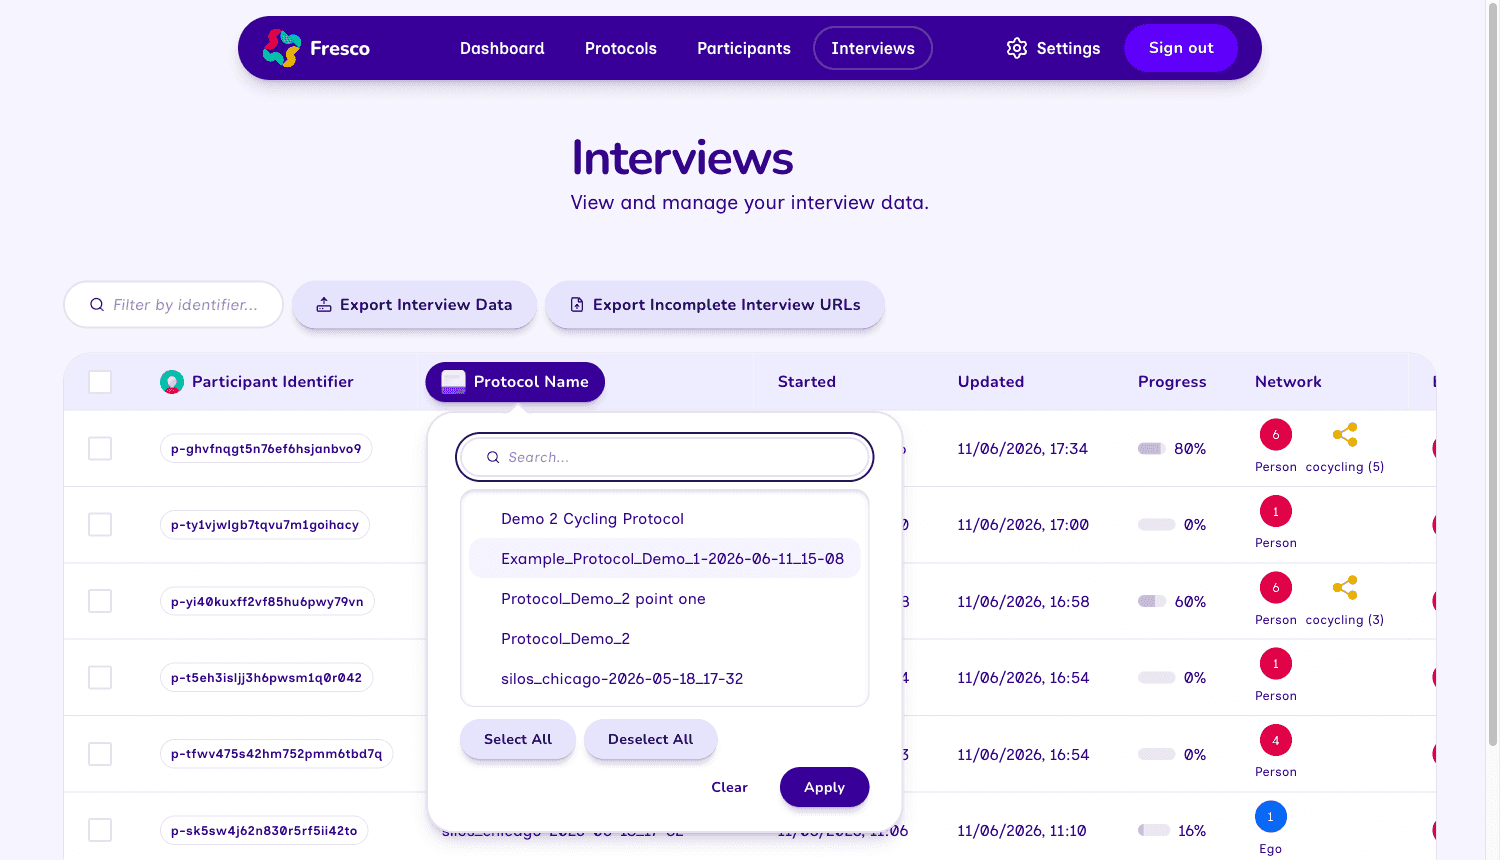Click the 16% progress bar

pos(1154,830)
